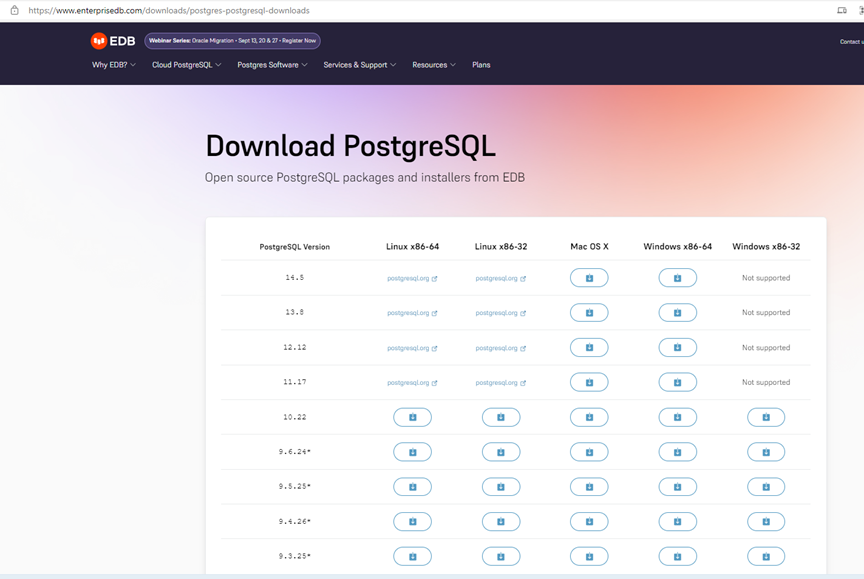The width and height of the screenshot is (864, 579).
Task: Click the EDB logo
Action: pos(113,41)
